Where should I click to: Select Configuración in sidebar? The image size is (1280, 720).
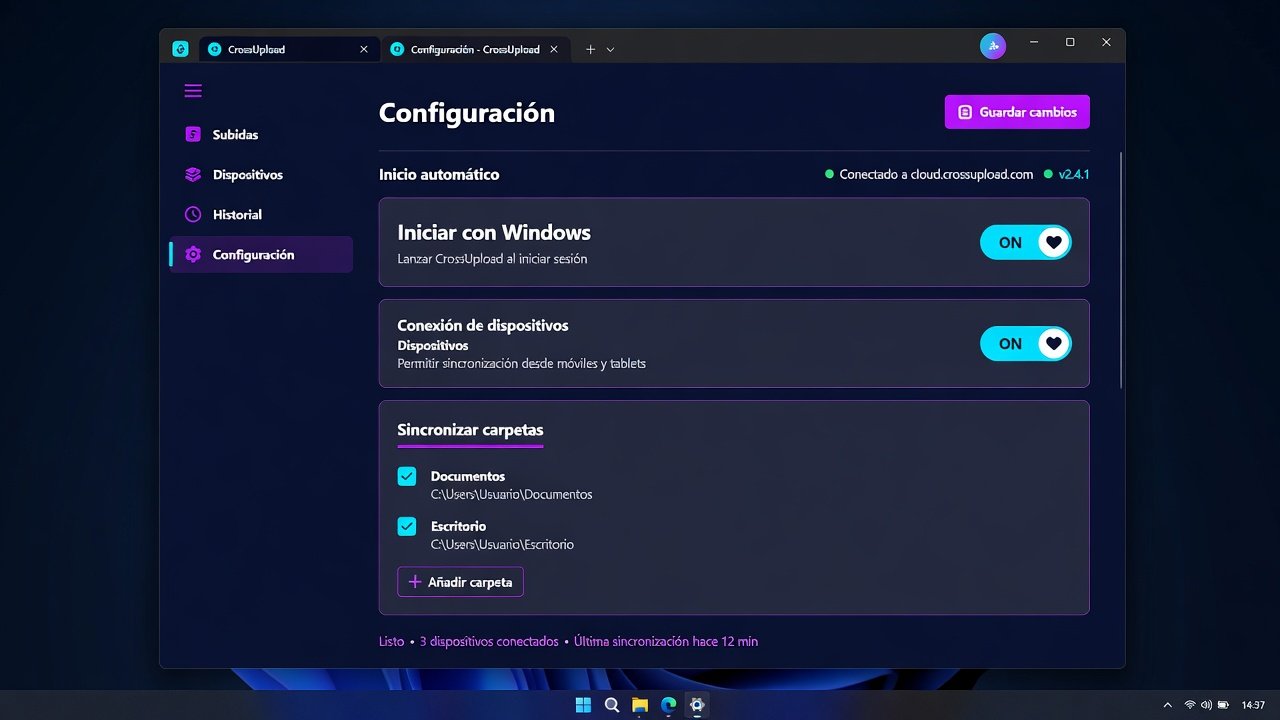[261, 254]
